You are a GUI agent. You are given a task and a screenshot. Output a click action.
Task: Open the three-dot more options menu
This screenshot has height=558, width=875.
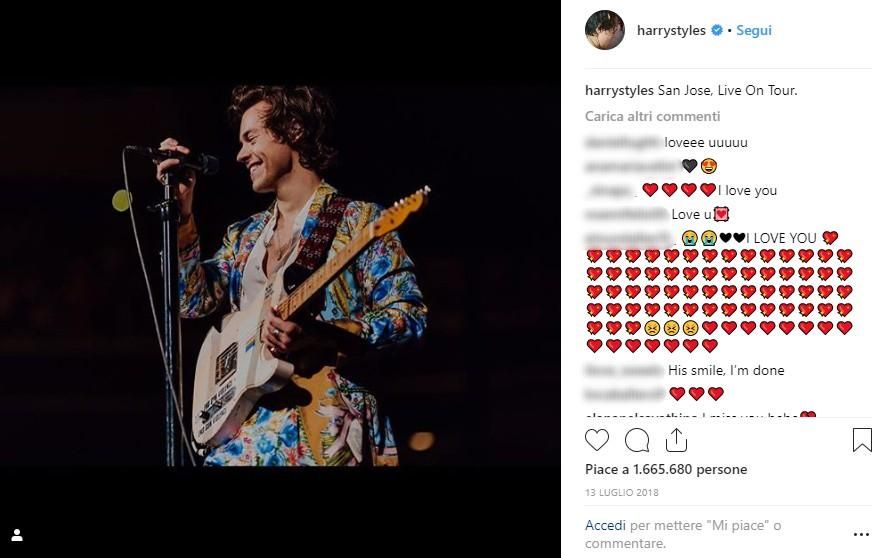(x=861, y=535)
